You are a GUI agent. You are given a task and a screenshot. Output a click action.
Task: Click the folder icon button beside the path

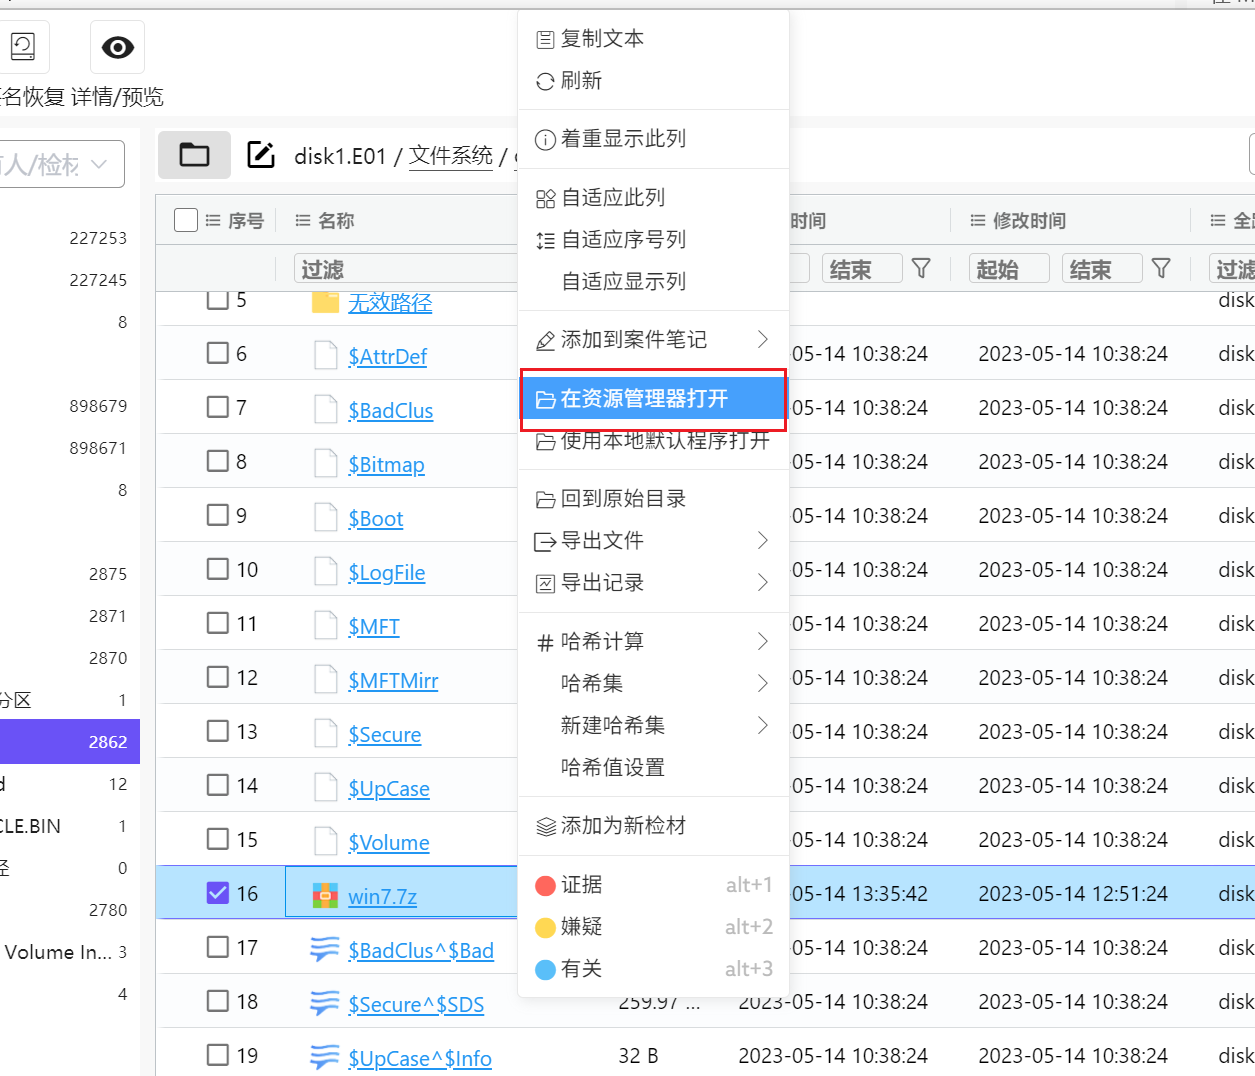(194, 155)
